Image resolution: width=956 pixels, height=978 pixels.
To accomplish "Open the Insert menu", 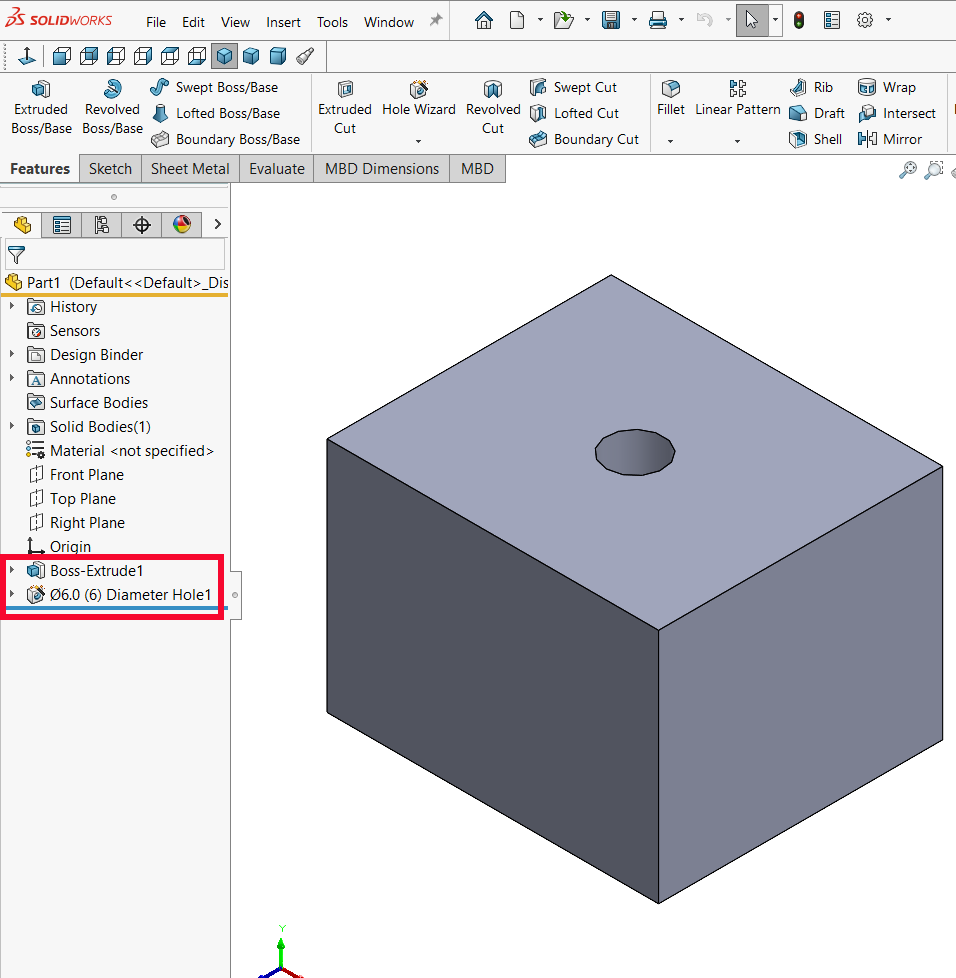I will [283, 22].
